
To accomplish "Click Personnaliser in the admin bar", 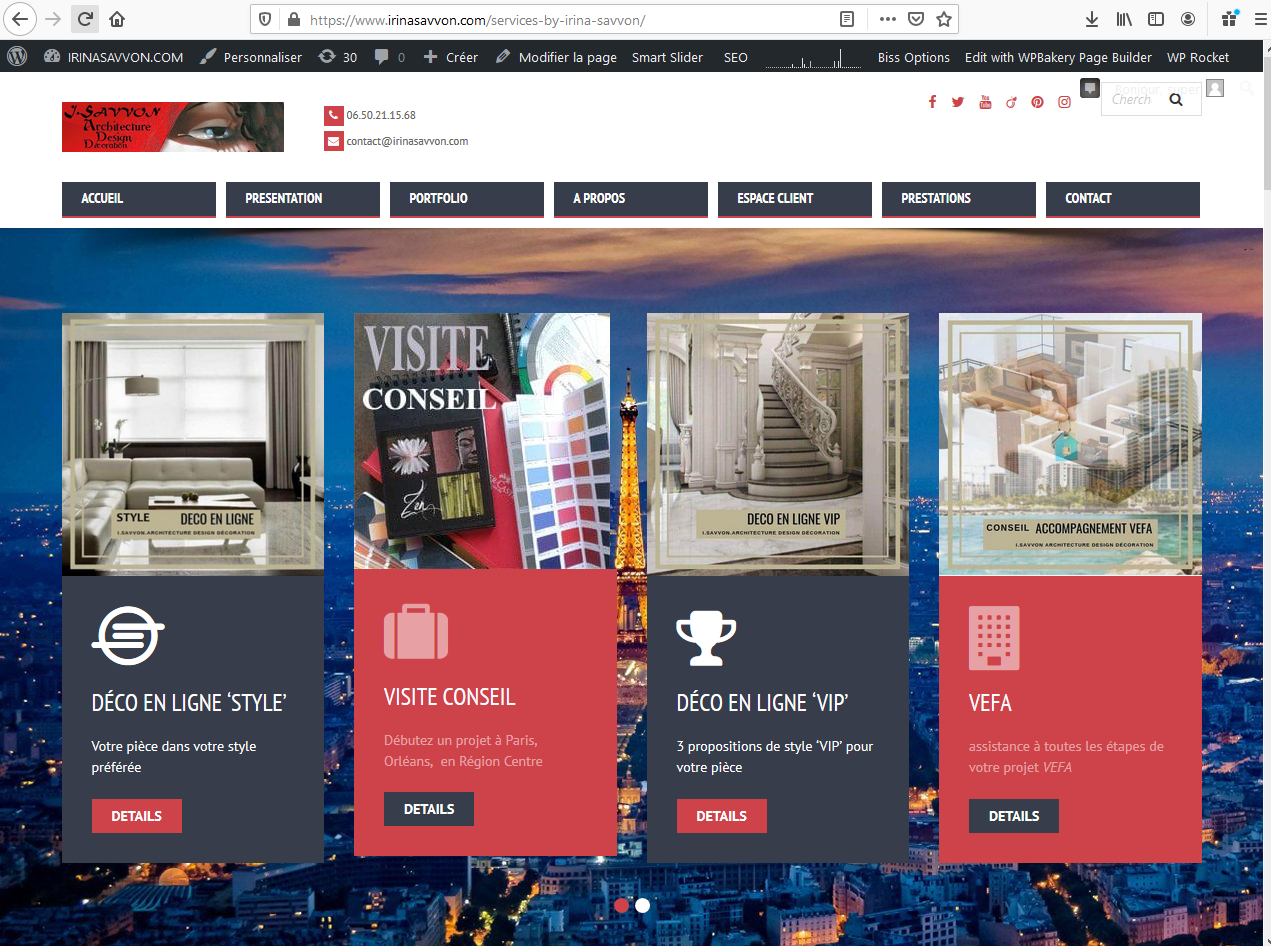I will (251, 57).
